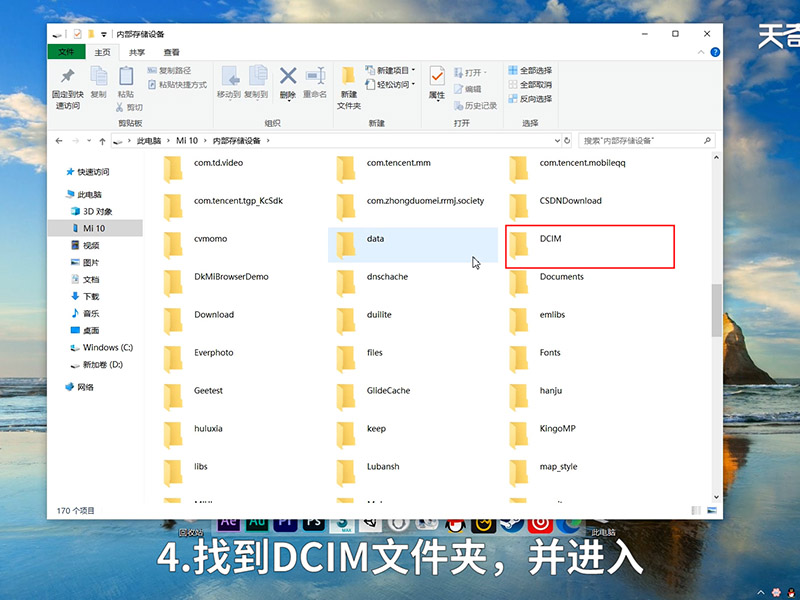
Task: Open the File (文件) tab
Action: coord(66,52)
